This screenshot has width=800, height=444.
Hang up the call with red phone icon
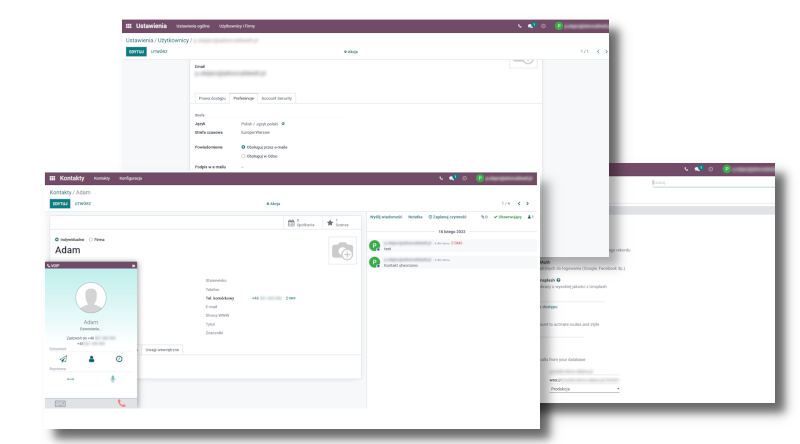[121, 403]
